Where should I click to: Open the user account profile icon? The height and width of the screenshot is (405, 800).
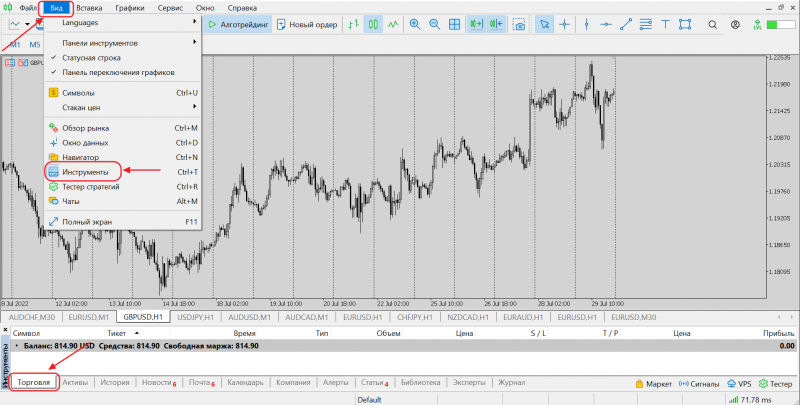tap(735, 24)
